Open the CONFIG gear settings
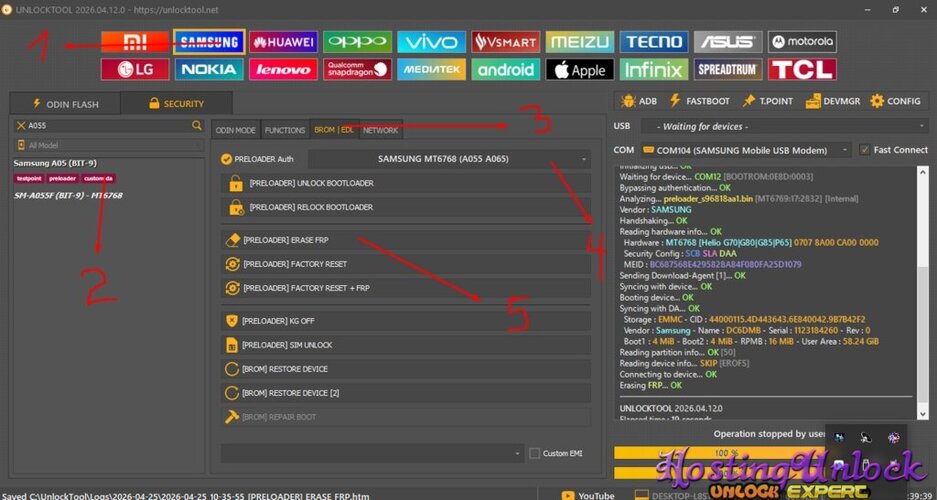The image size is (937, 500). (895, 101)
